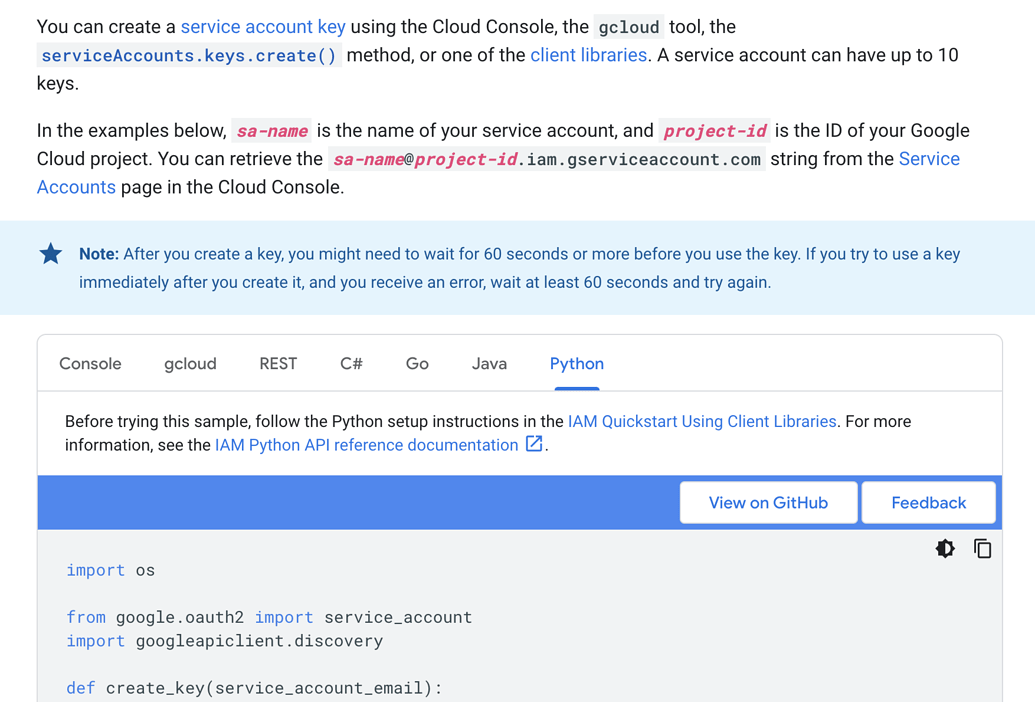Click the Feedback button
This screenshot has width=1035, height=702.
click(x=929, y=503)
